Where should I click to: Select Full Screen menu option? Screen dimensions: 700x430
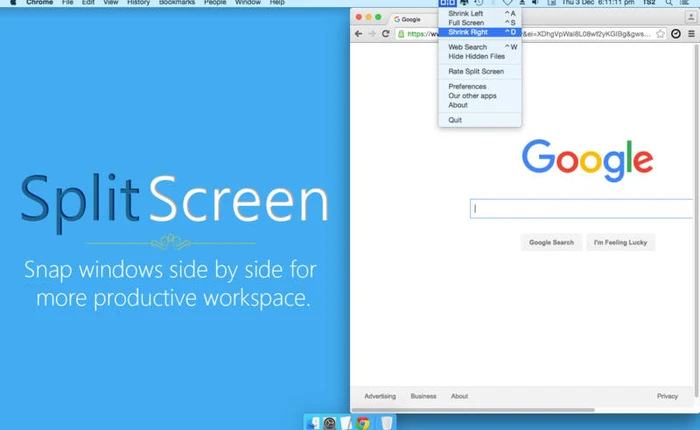coord(466,22)
